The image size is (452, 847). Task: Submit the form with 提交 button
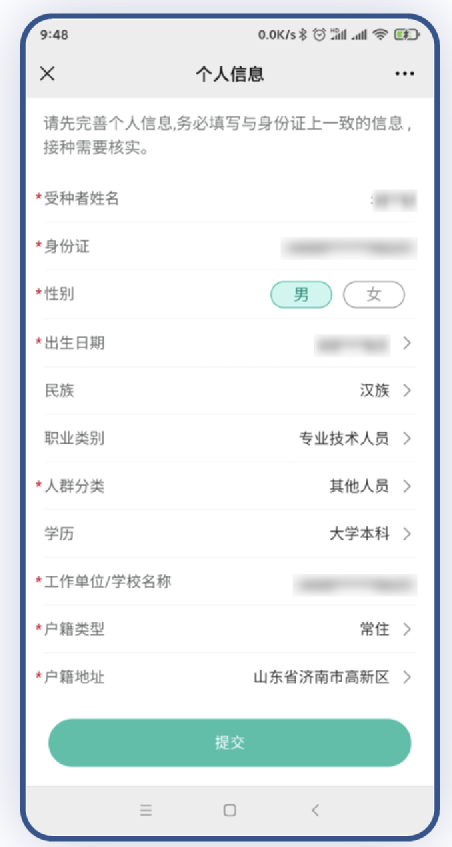230,743
